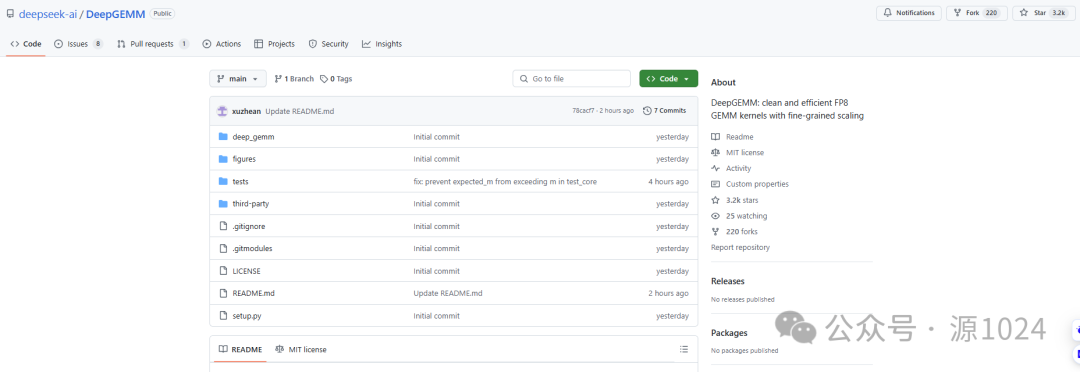Open the xuzhean author link
The height and width of the screenshot is (372, 1080).
[247, 111]
